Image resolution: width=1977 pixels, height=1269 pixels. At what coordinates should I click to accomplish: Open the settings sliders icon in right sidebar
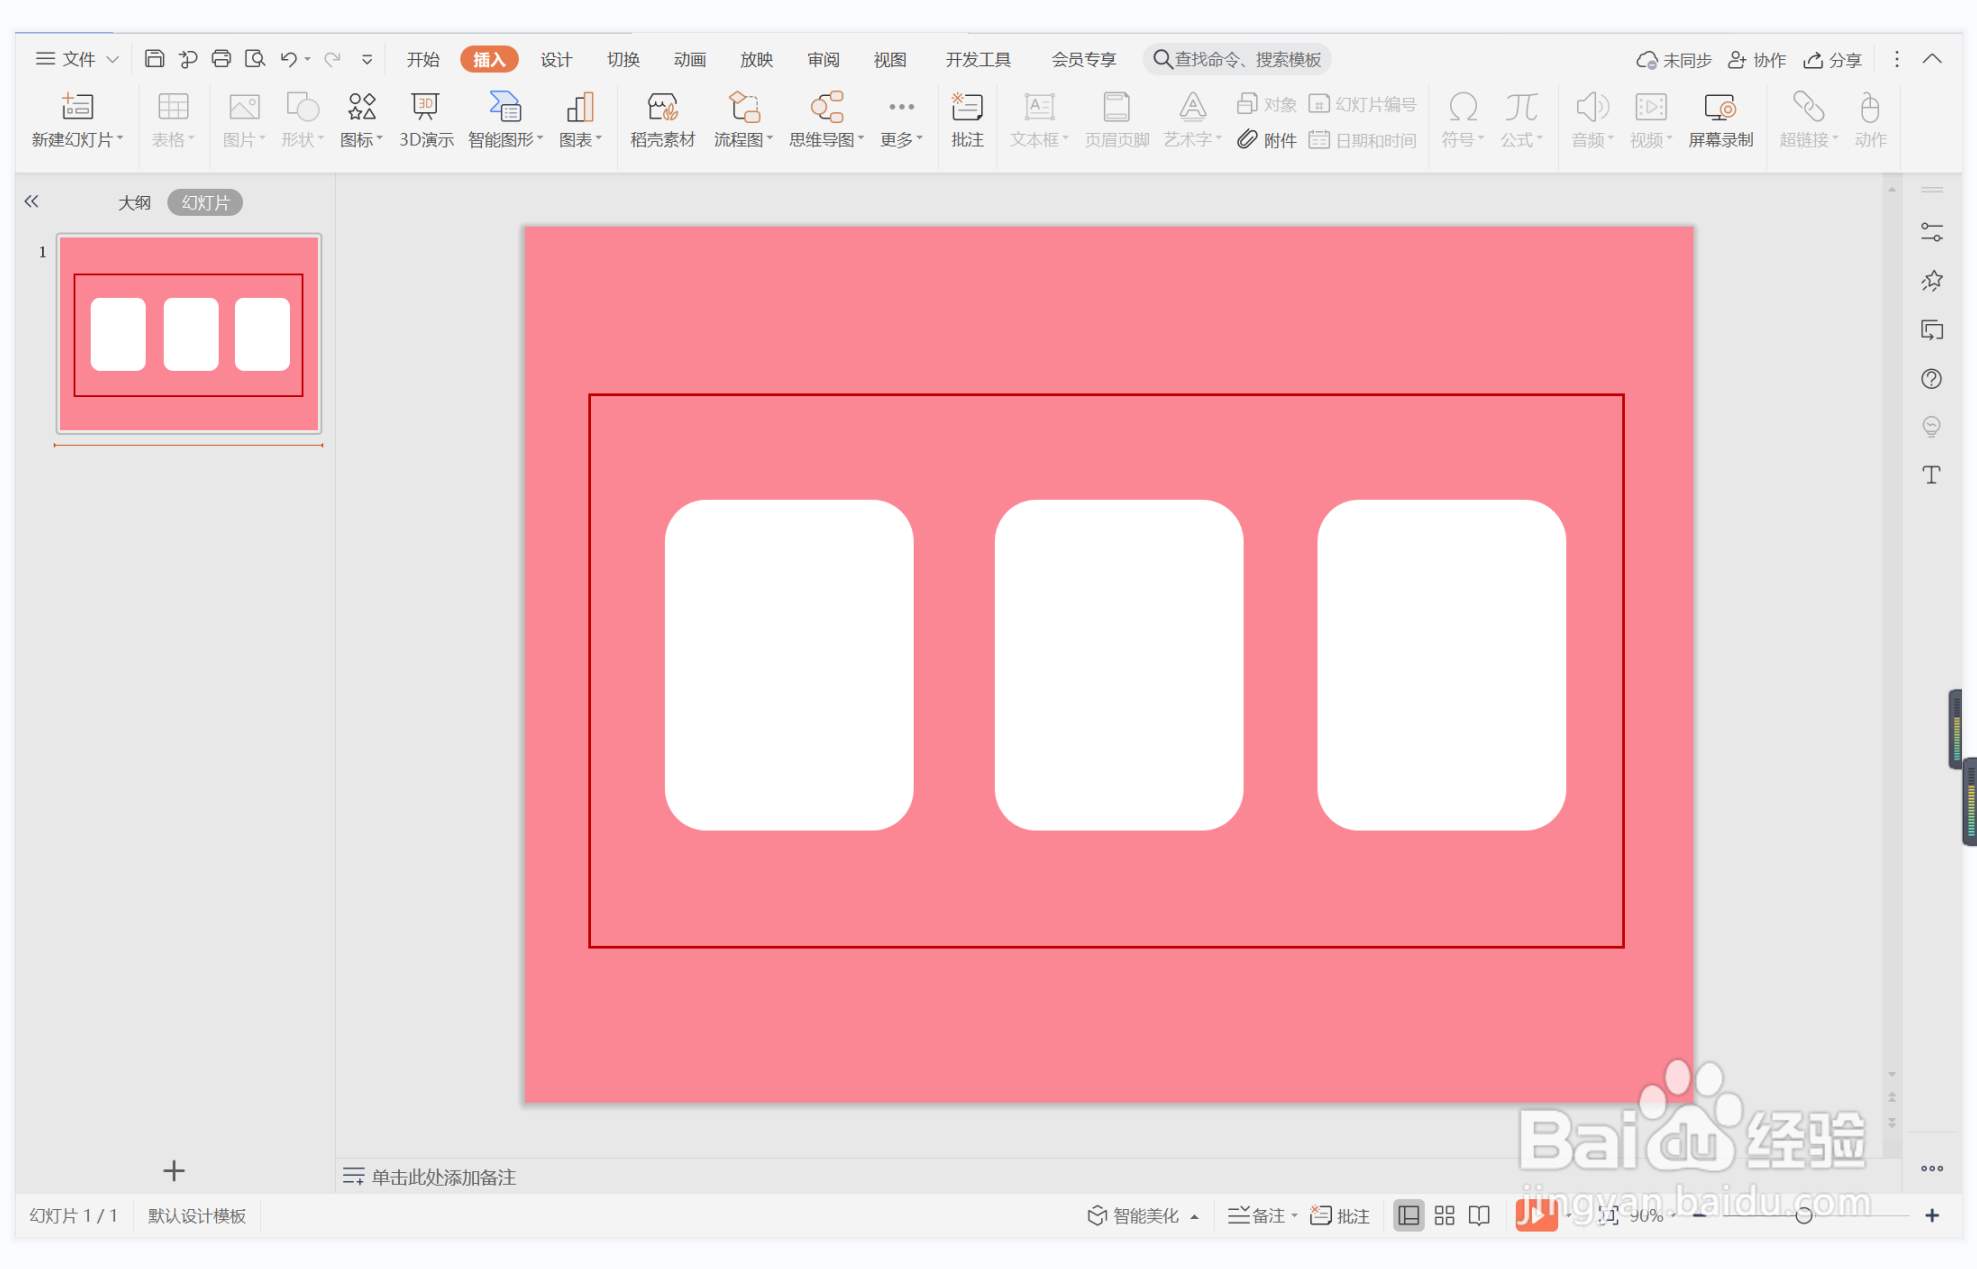click(1932, 233)
